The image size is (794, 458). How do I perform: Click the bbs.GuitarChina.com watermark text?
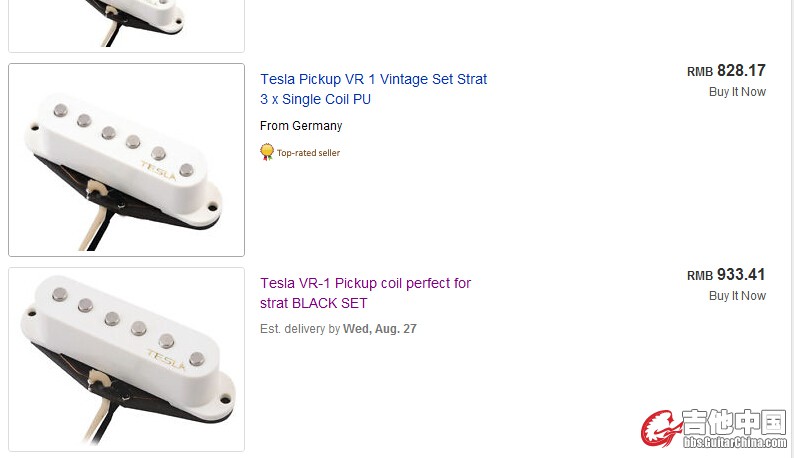point(734,442)
